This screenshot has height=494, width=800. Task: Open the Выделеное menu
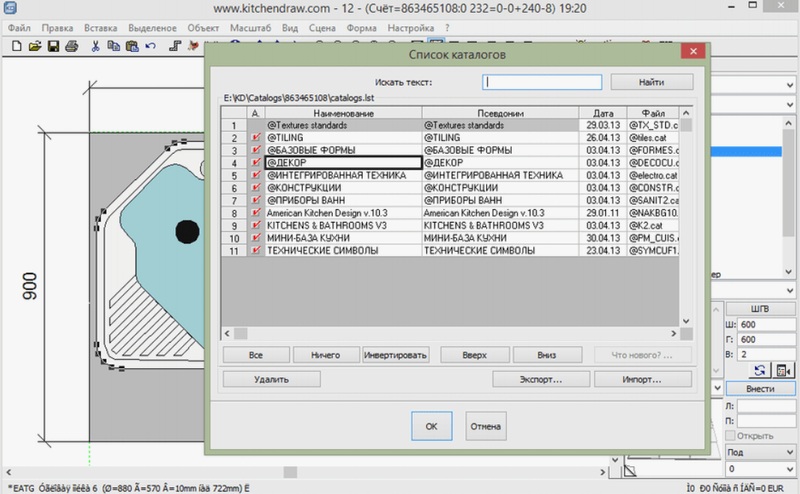(x=152, y=28)
